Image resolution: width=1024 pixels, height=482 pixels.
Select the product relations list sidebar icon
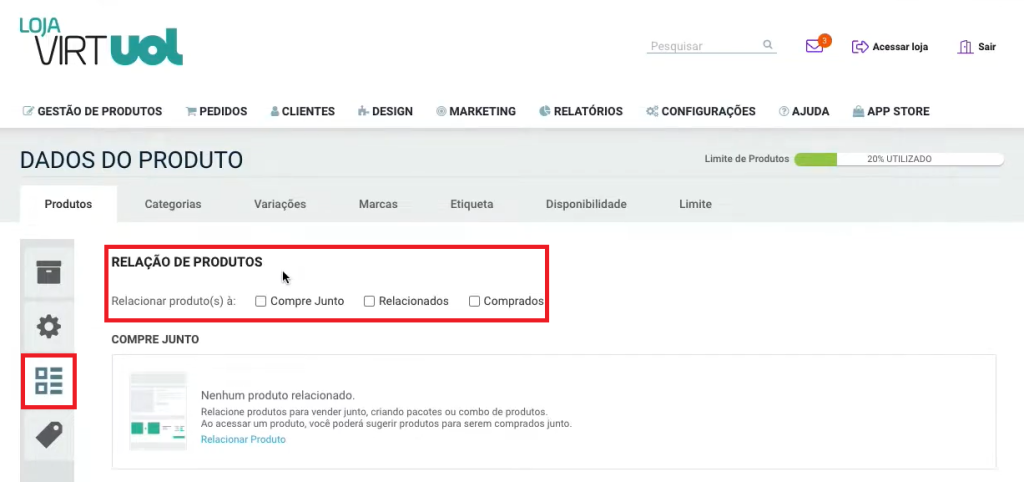(49, 381)
